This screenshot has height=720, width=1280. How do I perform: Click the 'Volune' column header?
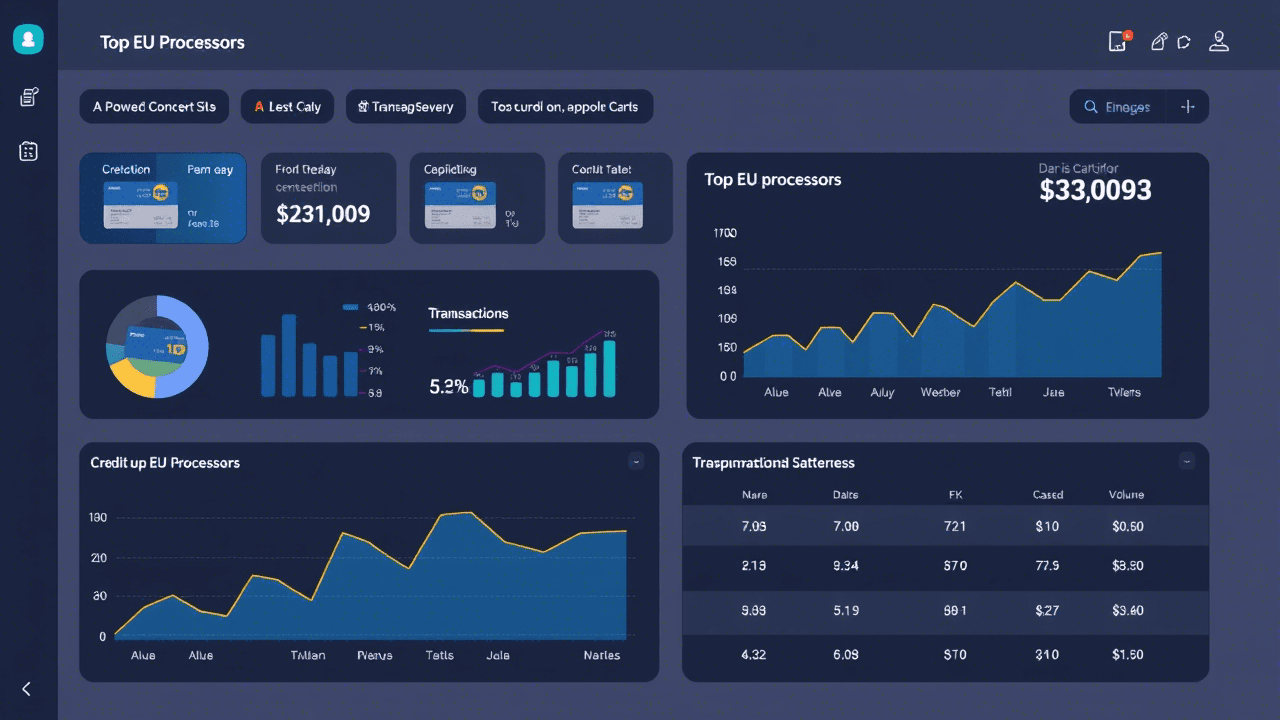1126,495
